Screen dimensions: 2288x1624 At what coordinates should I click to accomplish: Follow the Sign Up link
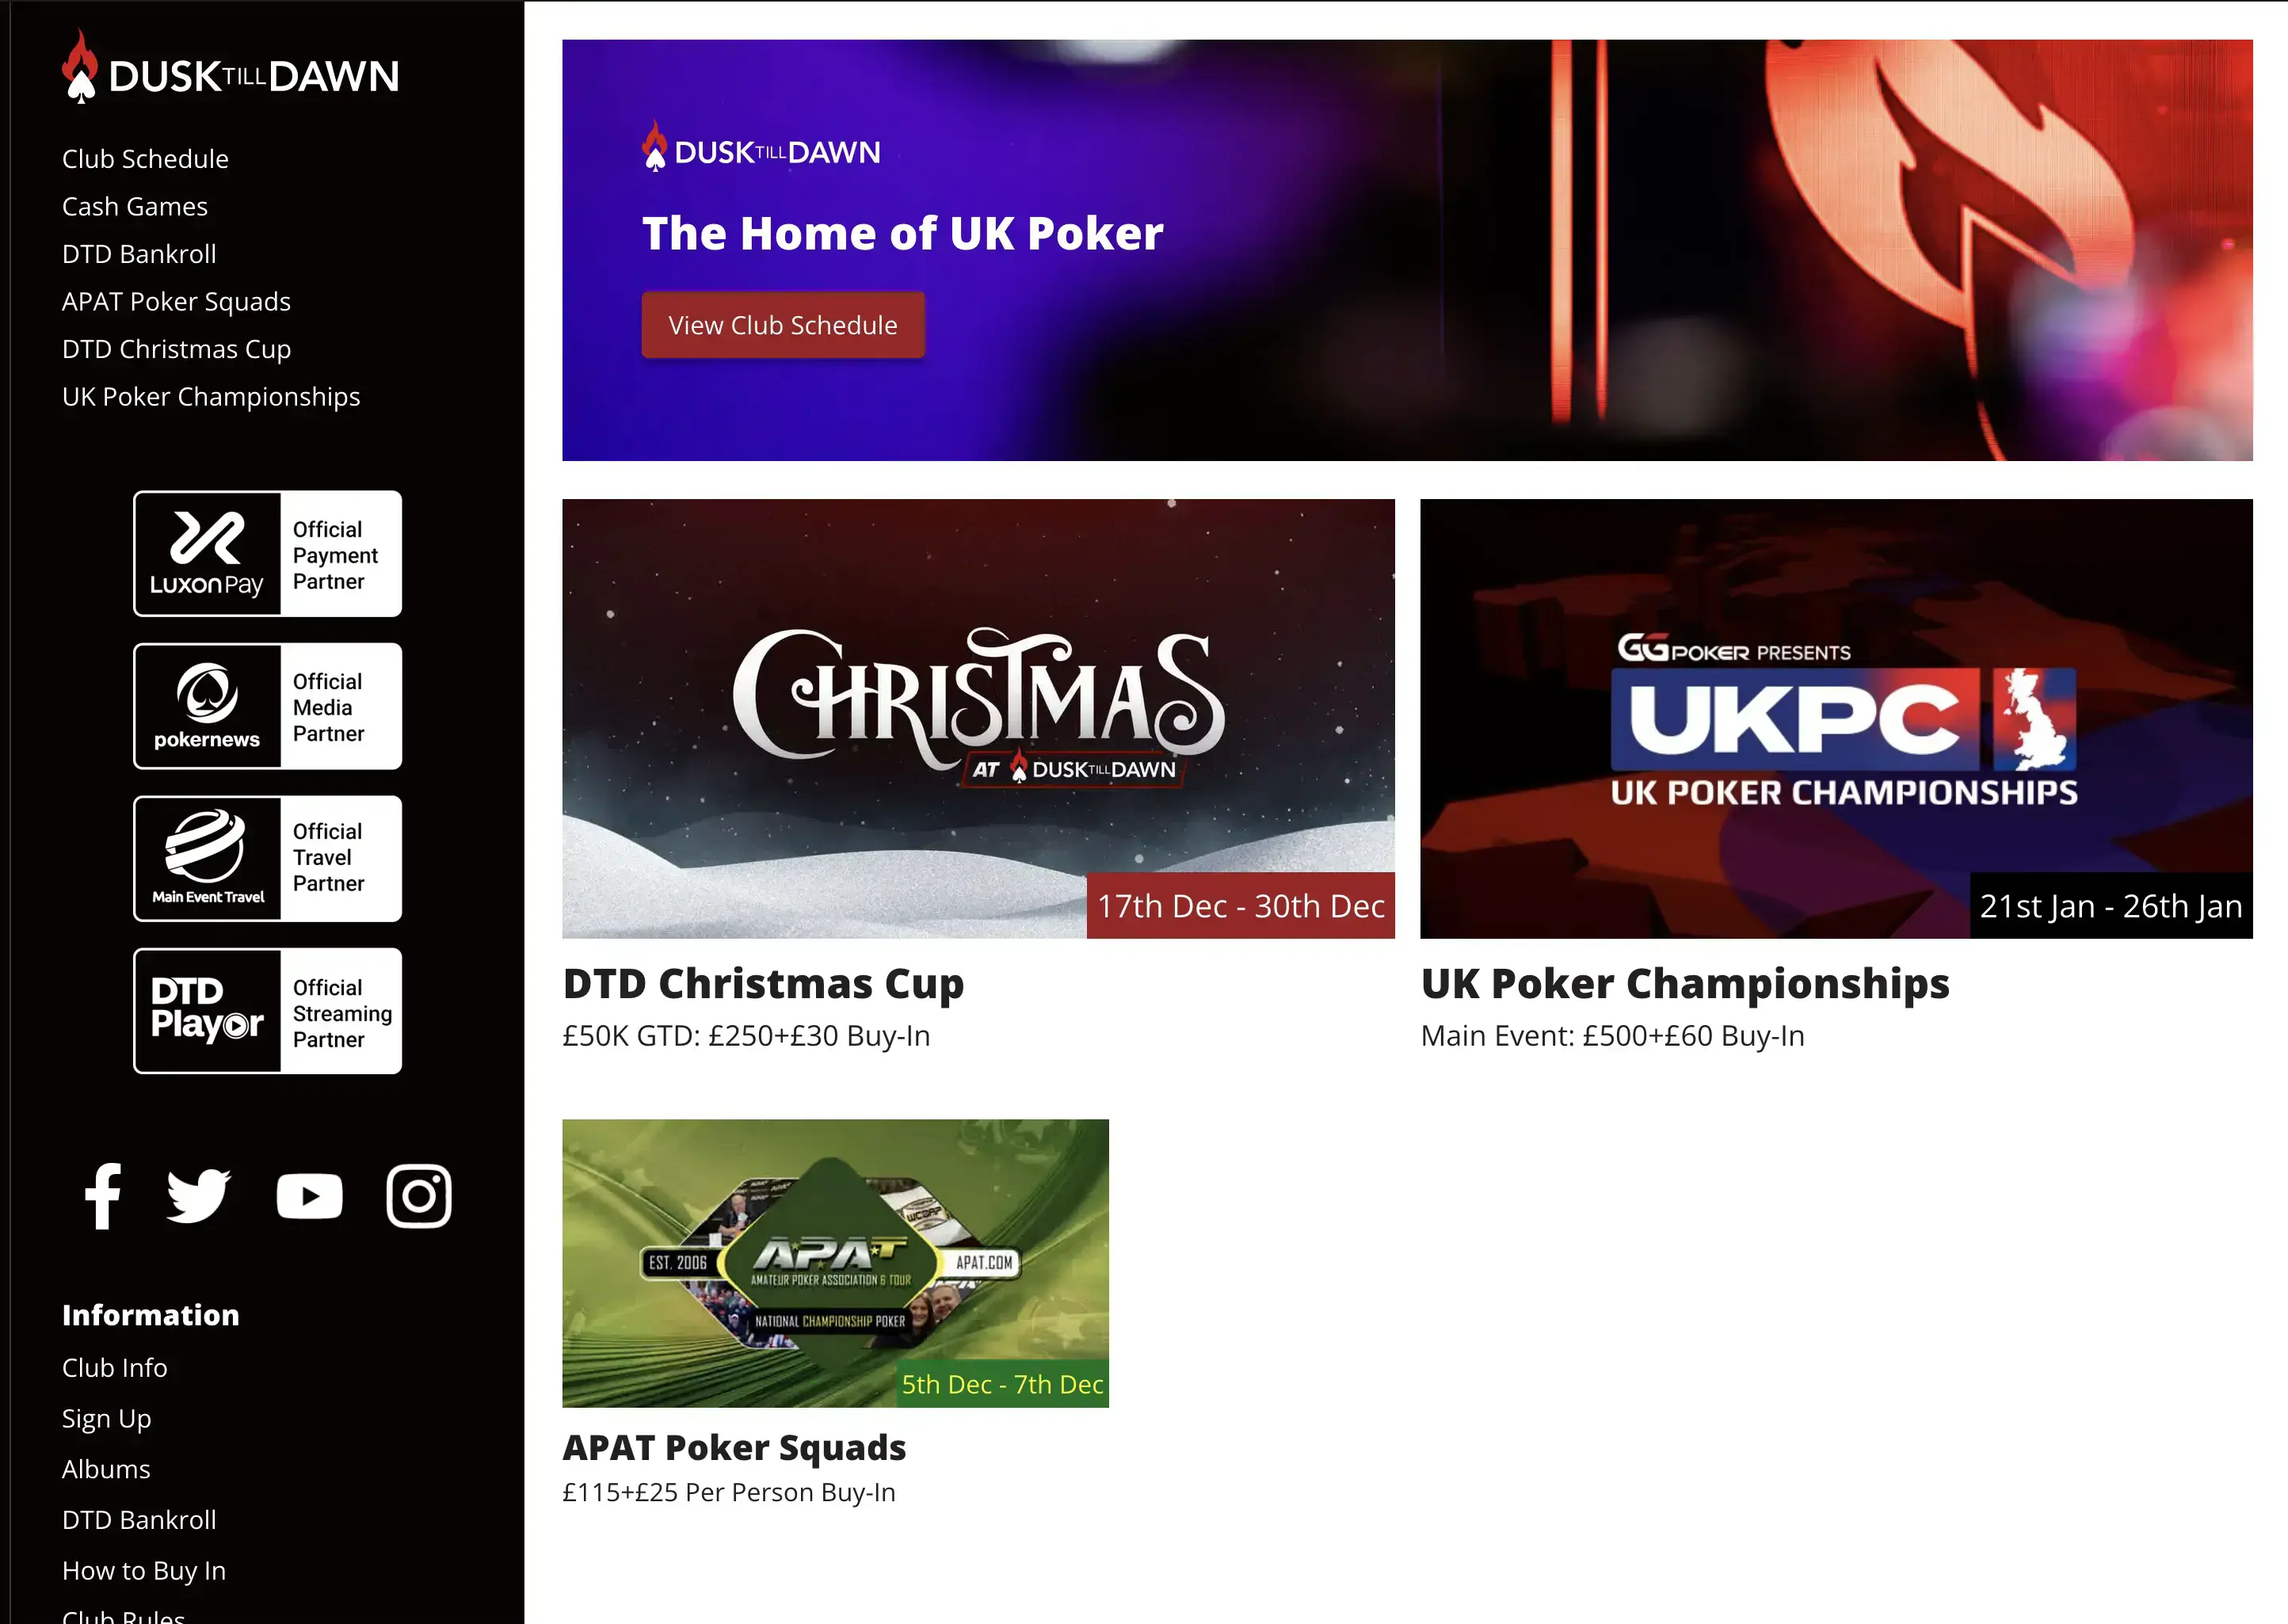click(107, 1418)
